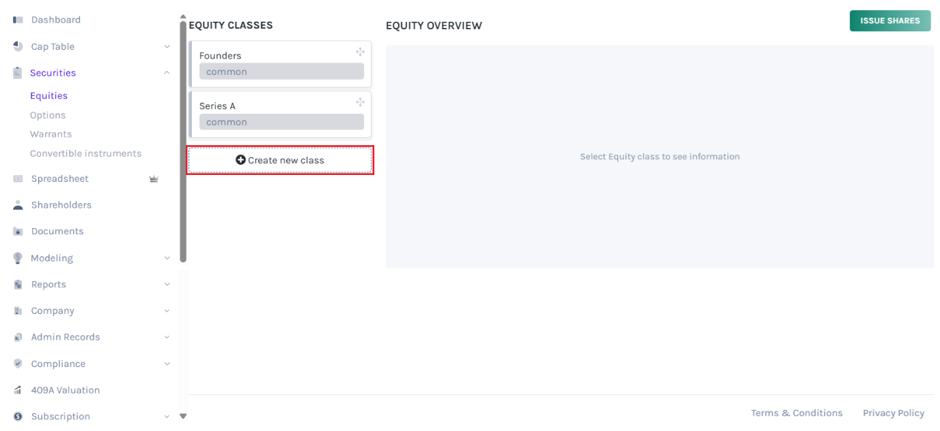
Task: Click the crown icon beside Spreadsheet
Action: pos(153,179)
